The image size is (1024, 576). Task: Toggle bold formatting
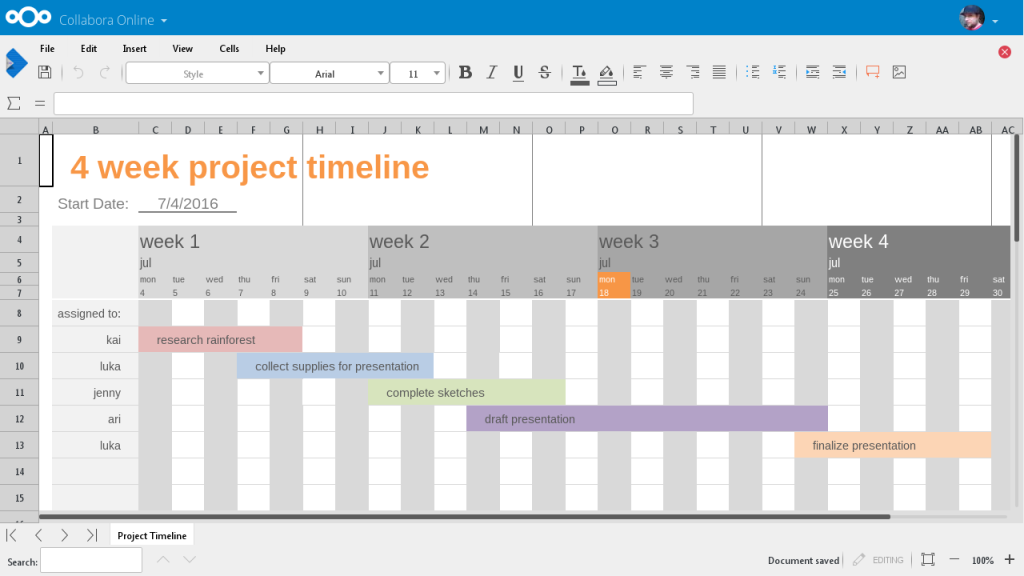coord(465,72)
